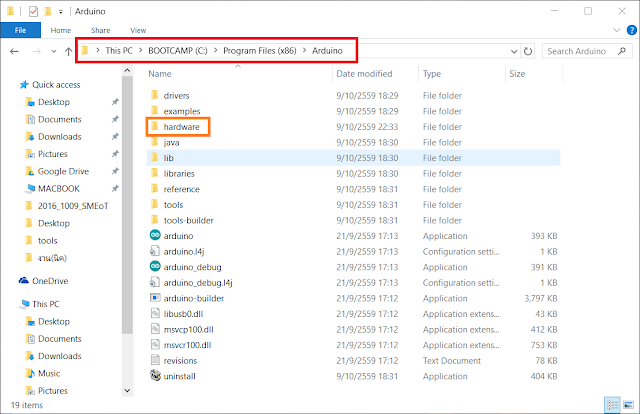Switch to Details view layout button
Image resolution: width=640 pixels, height=414 pixels.
point(612,405)
